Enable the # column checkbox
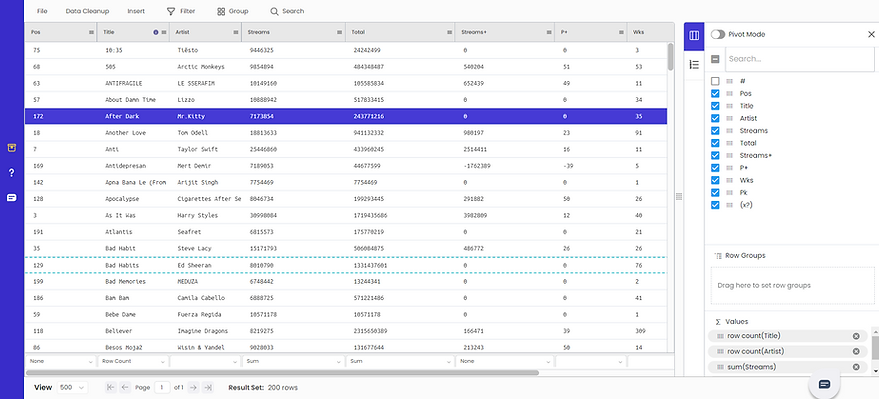The image size is (879, 399). point(715,81)
